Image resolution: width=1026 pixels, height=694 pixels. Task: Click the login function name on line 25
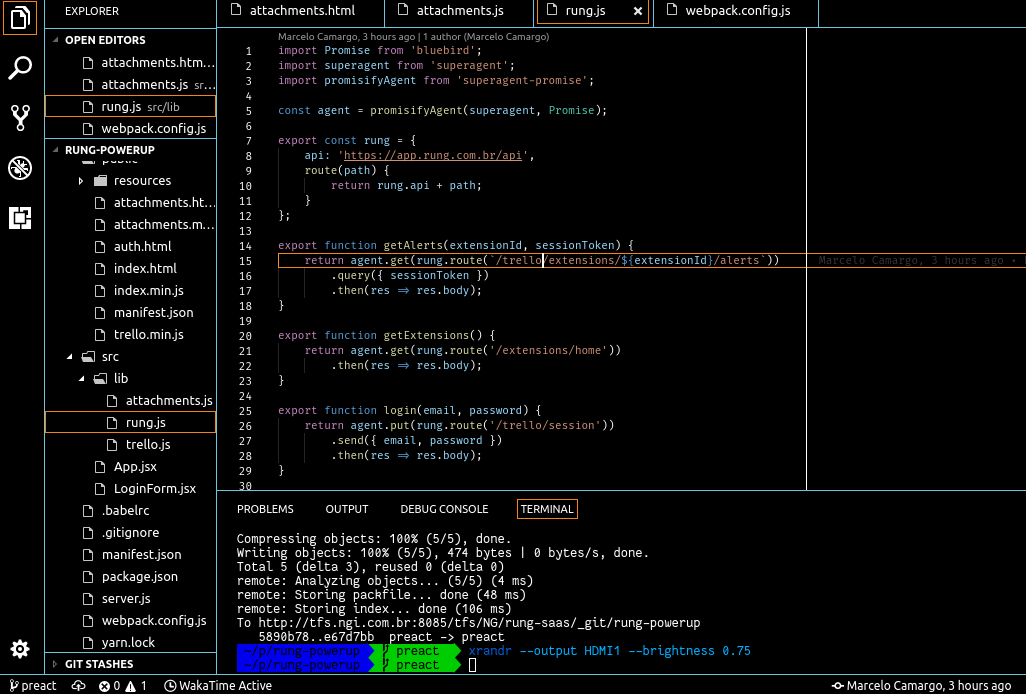tap(400, 411)
